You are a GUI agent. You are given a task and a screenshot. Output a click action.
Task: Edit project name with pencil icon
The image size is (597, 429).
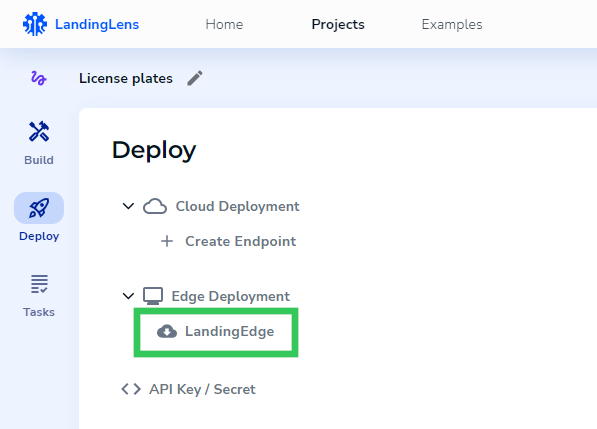[195, 78]
